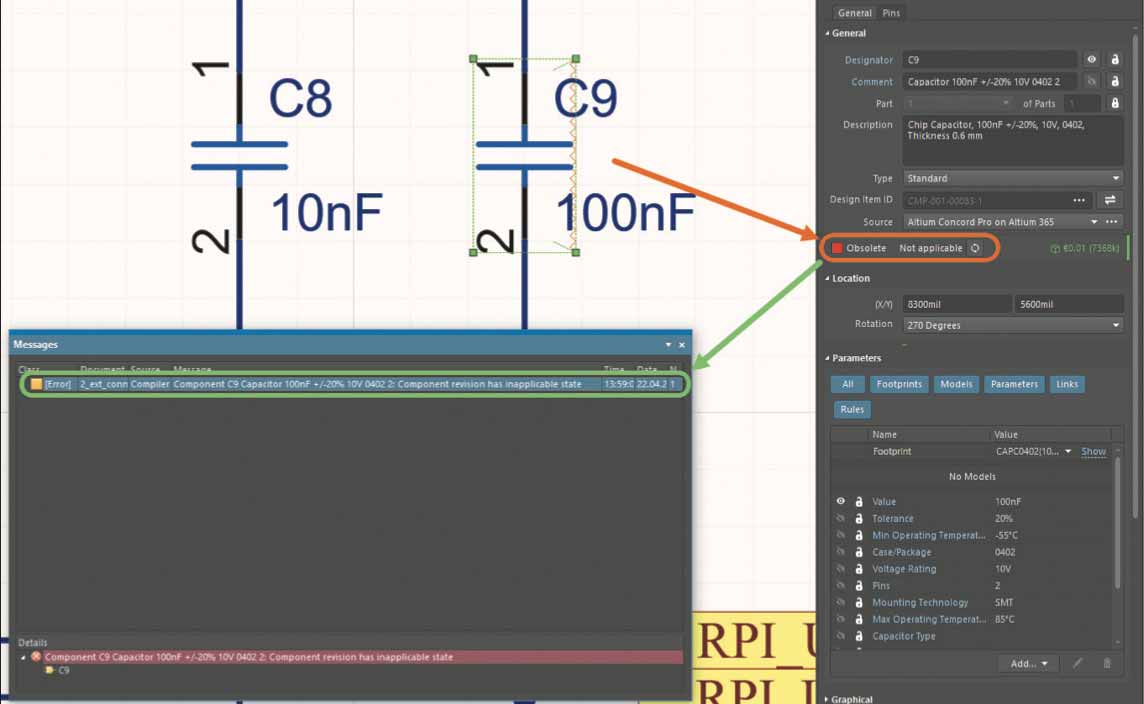The image size is (1144, 704).
Task: Click the pencil edit icon below parameters
Action: [1078, 663]
